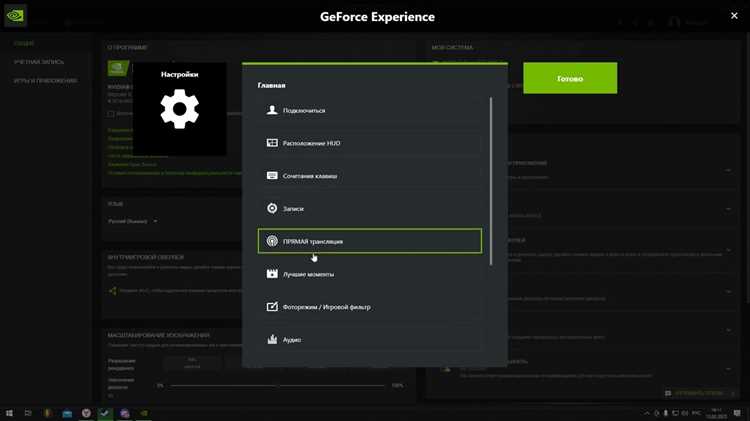The image size is (750, 421).
Task: Click the Аудио equalizer icon
Action: coord(272,339)
